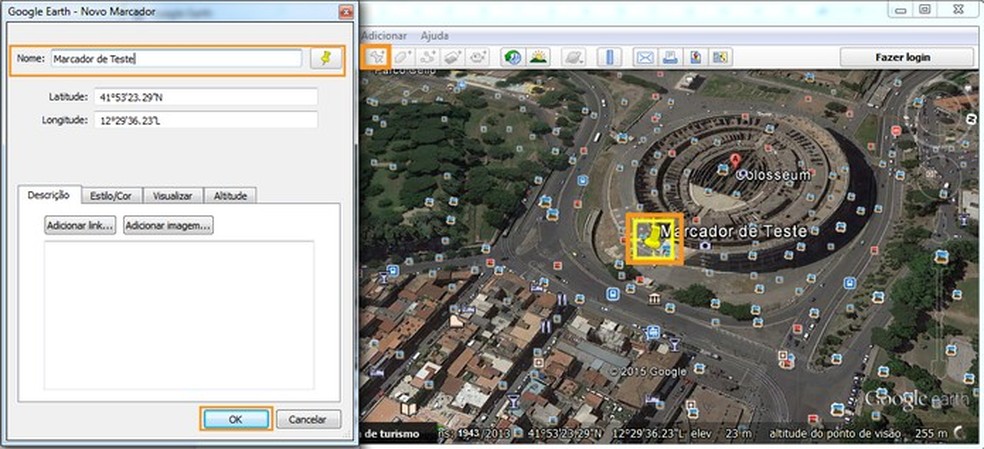Select the Add Placemark toolbar icon

[377, 57]
